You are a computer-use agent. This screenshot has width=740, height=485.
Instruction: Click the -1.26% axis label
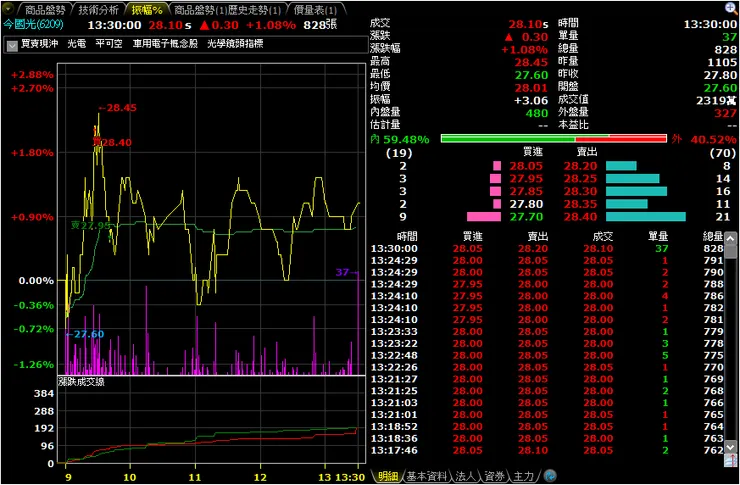coord(34,365)
